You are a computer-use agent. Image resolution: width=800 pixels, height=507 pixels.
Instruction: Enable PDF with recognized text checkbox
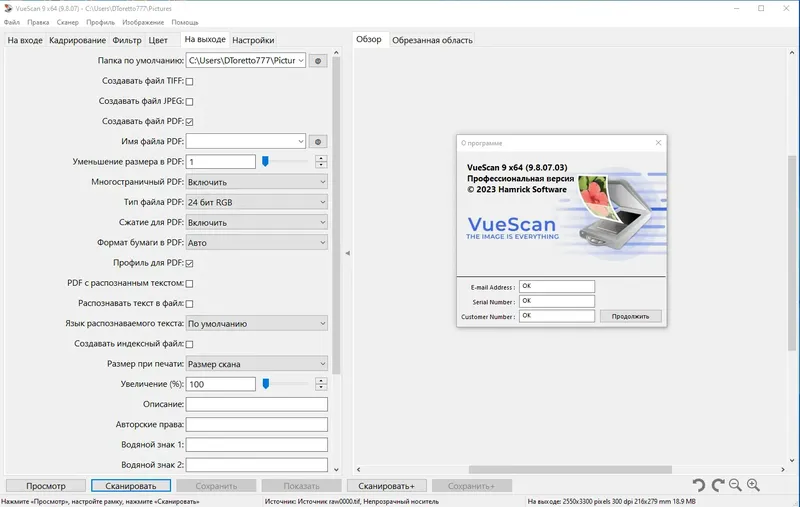[189, 284]
